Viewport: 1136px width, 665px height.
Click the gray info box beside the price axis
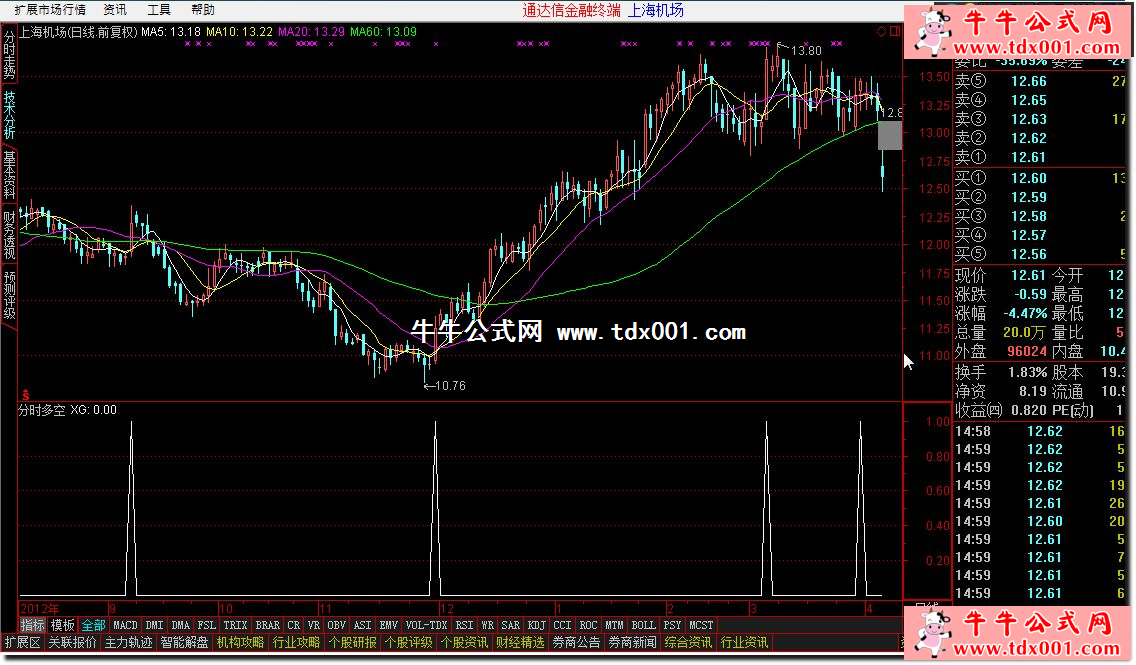click(x=890, y=136)
